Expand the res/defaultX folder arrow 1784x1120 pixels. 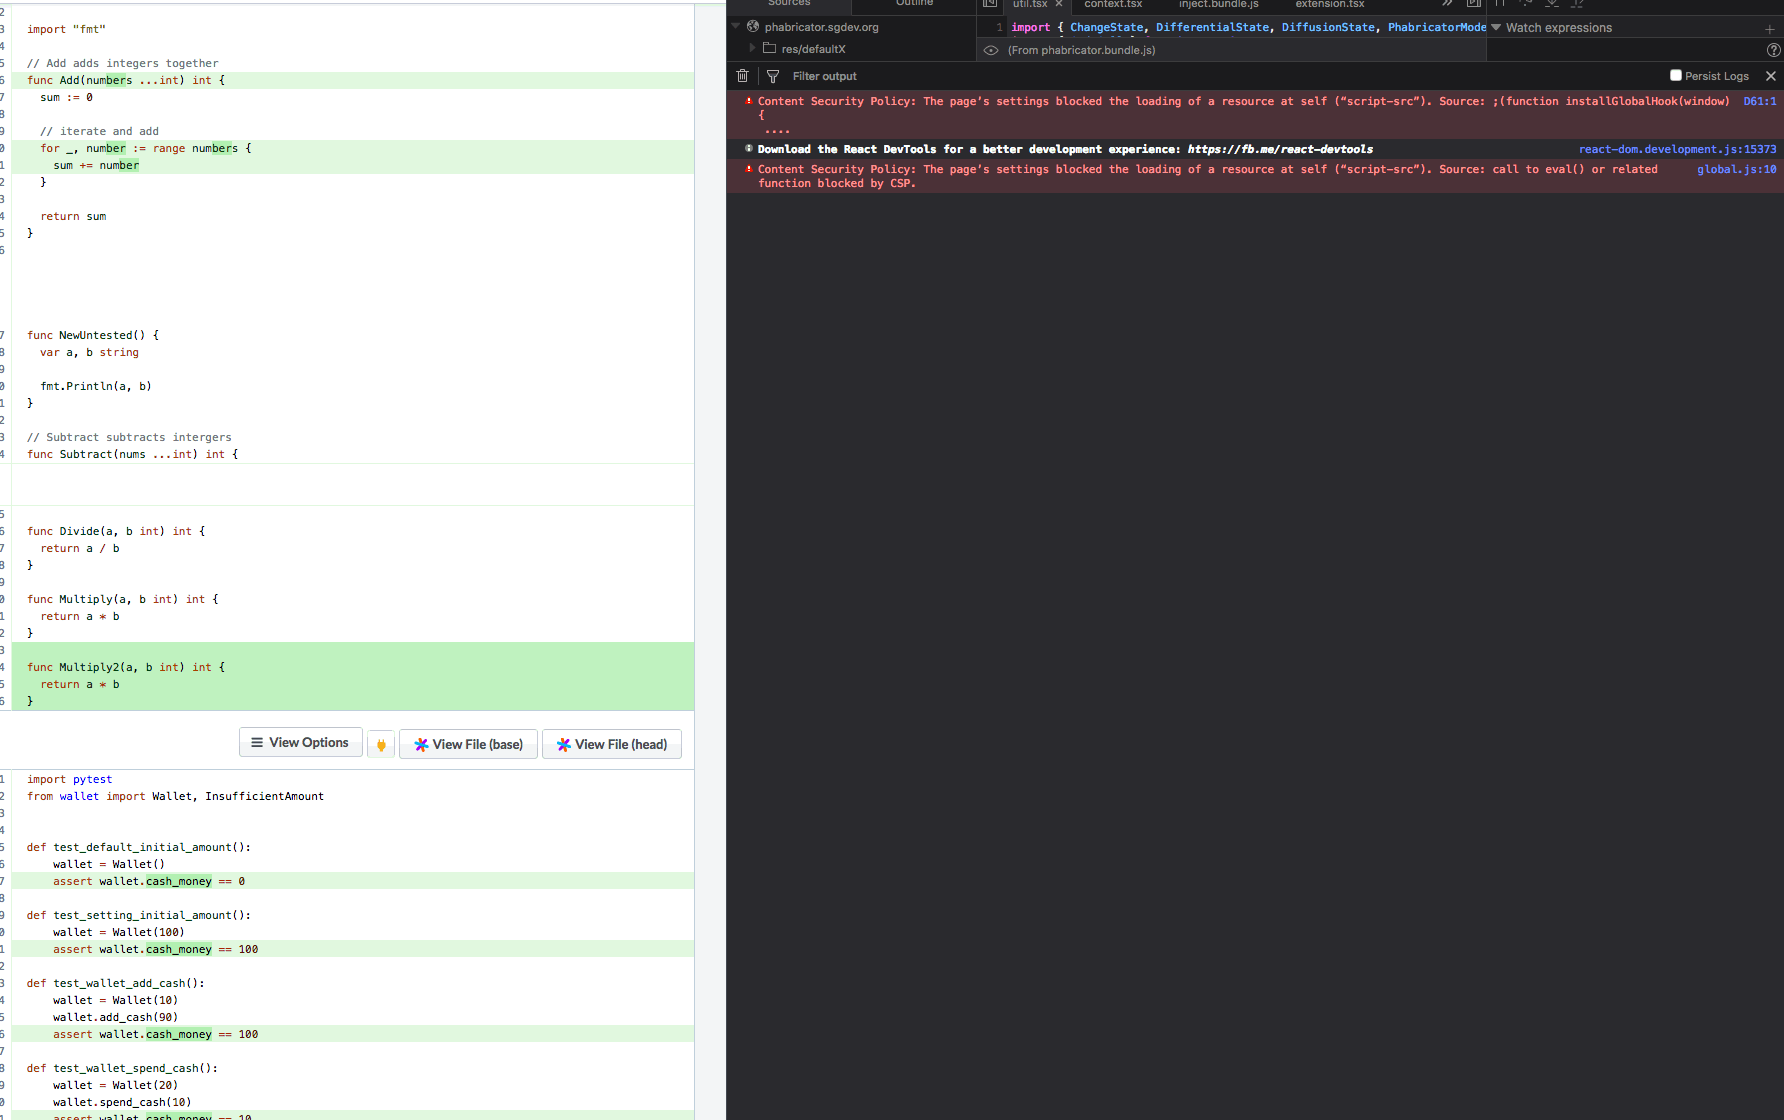pos(752,48)
